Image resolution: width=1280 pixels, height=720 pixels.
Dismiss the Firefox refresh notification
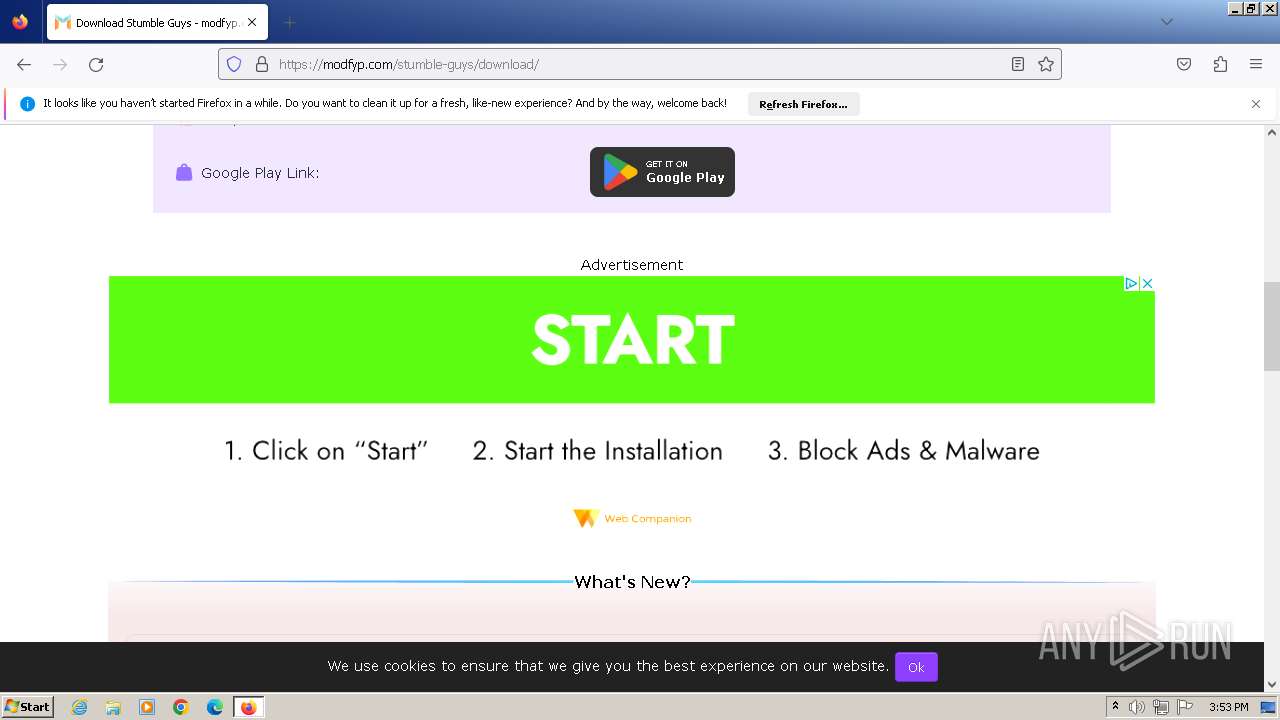click(x=1256, y=104)
